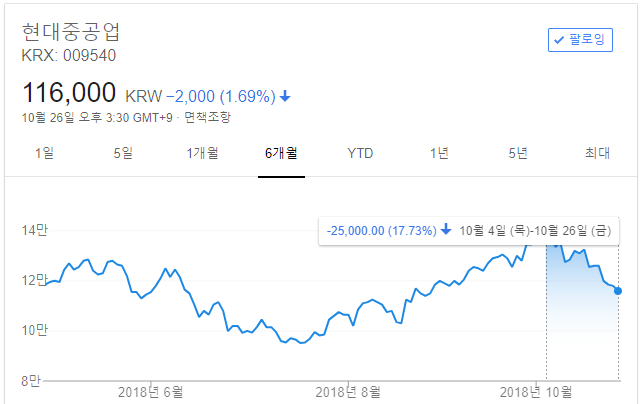The image size is (640, 404).
Task: Select the 6개월 chart range
Action: tap(281, 153)
